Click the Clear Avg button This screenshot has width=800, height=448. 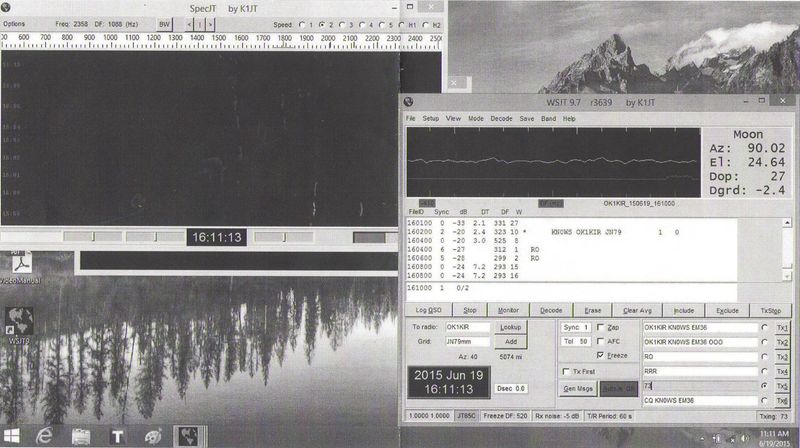(637, 310)
